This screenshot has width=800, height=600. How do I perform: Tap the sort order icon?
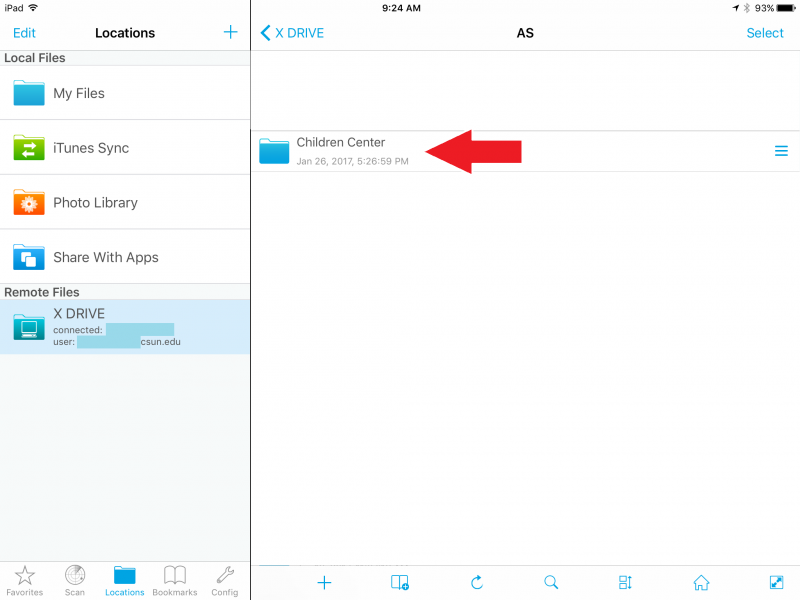point(625,582)
